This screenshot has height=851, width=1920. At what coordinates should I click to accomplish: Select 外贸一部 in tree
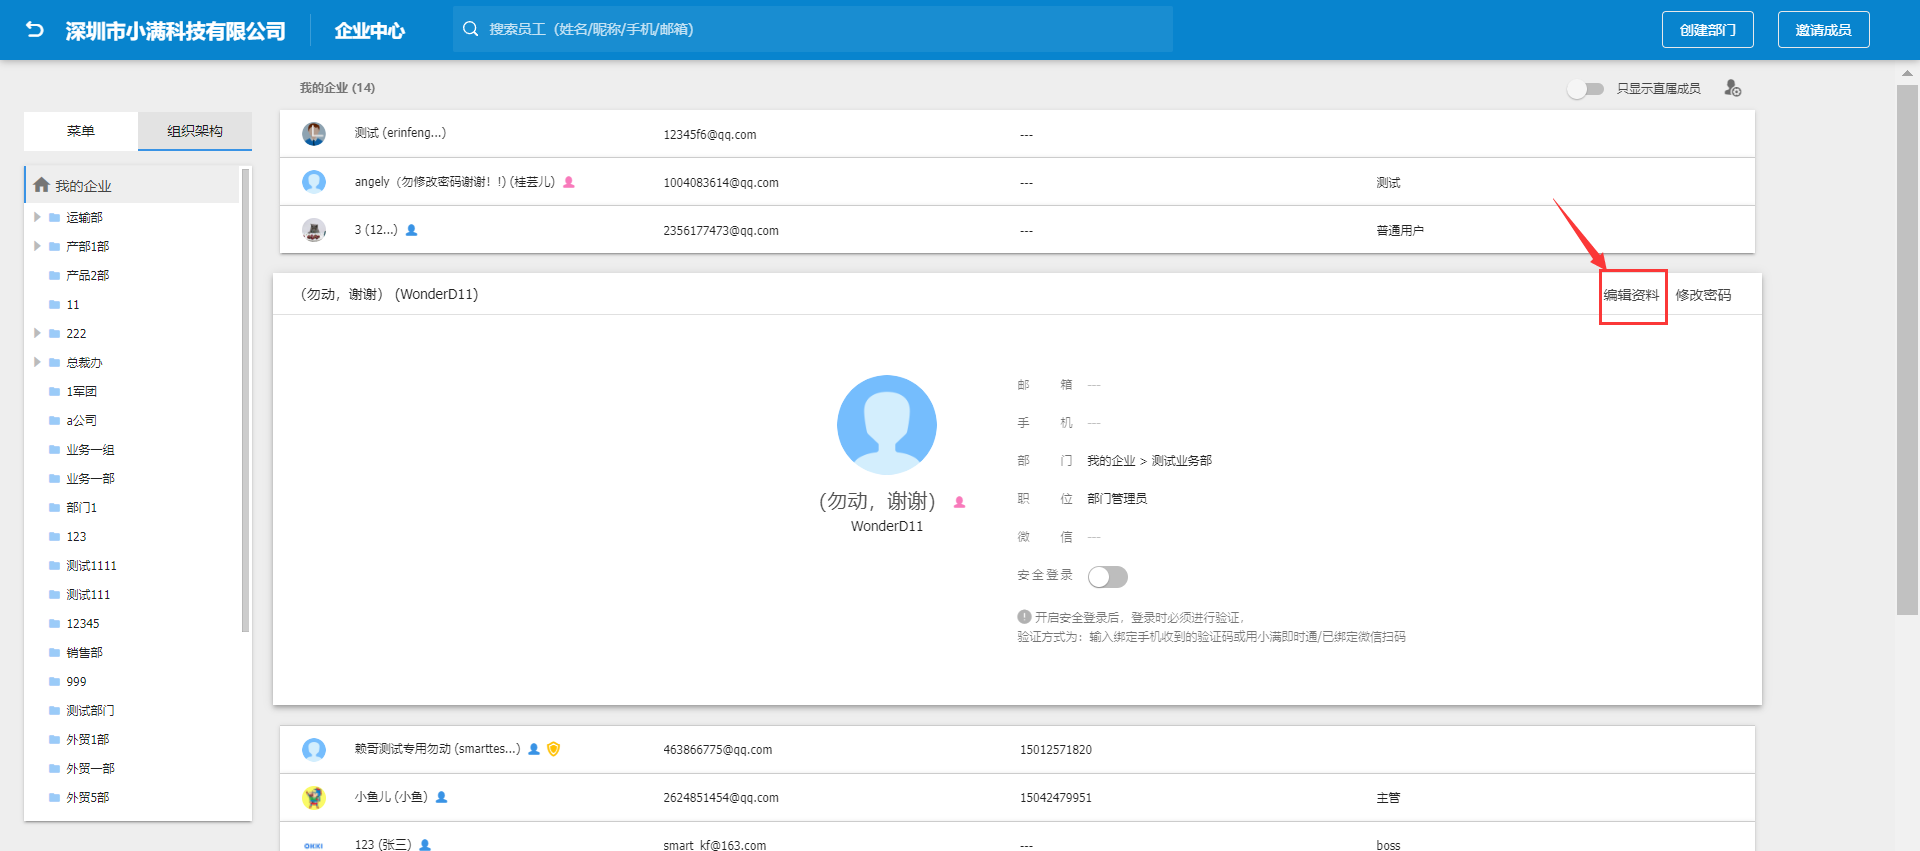tap(90, 768)
